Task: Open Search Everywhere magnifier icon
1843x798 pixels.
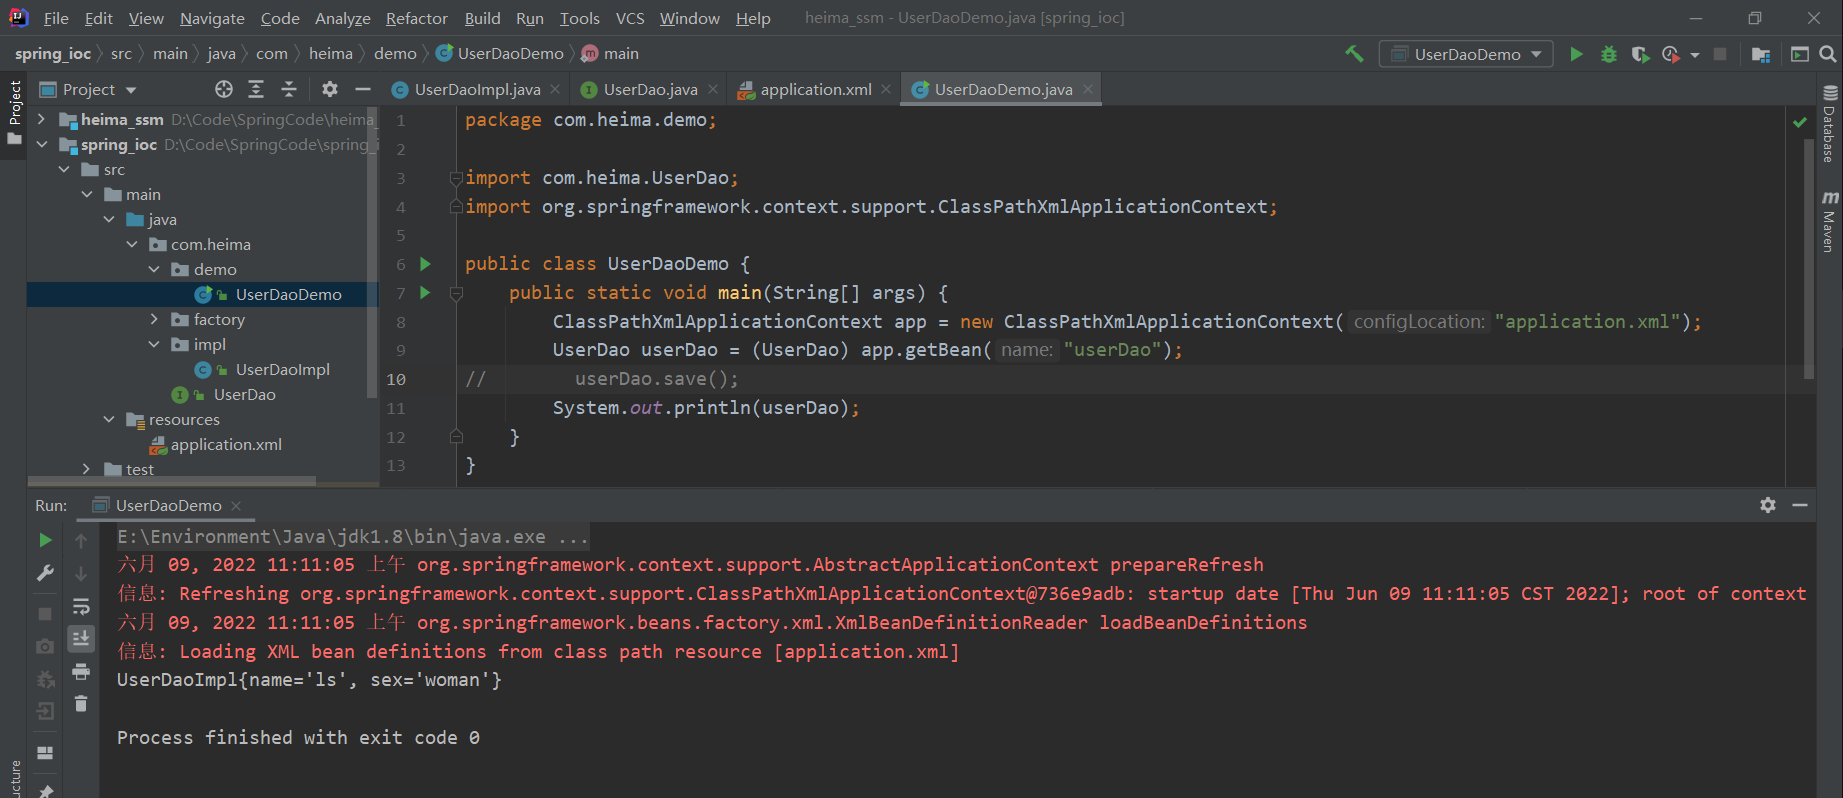Action: [x=1827, y=54]
